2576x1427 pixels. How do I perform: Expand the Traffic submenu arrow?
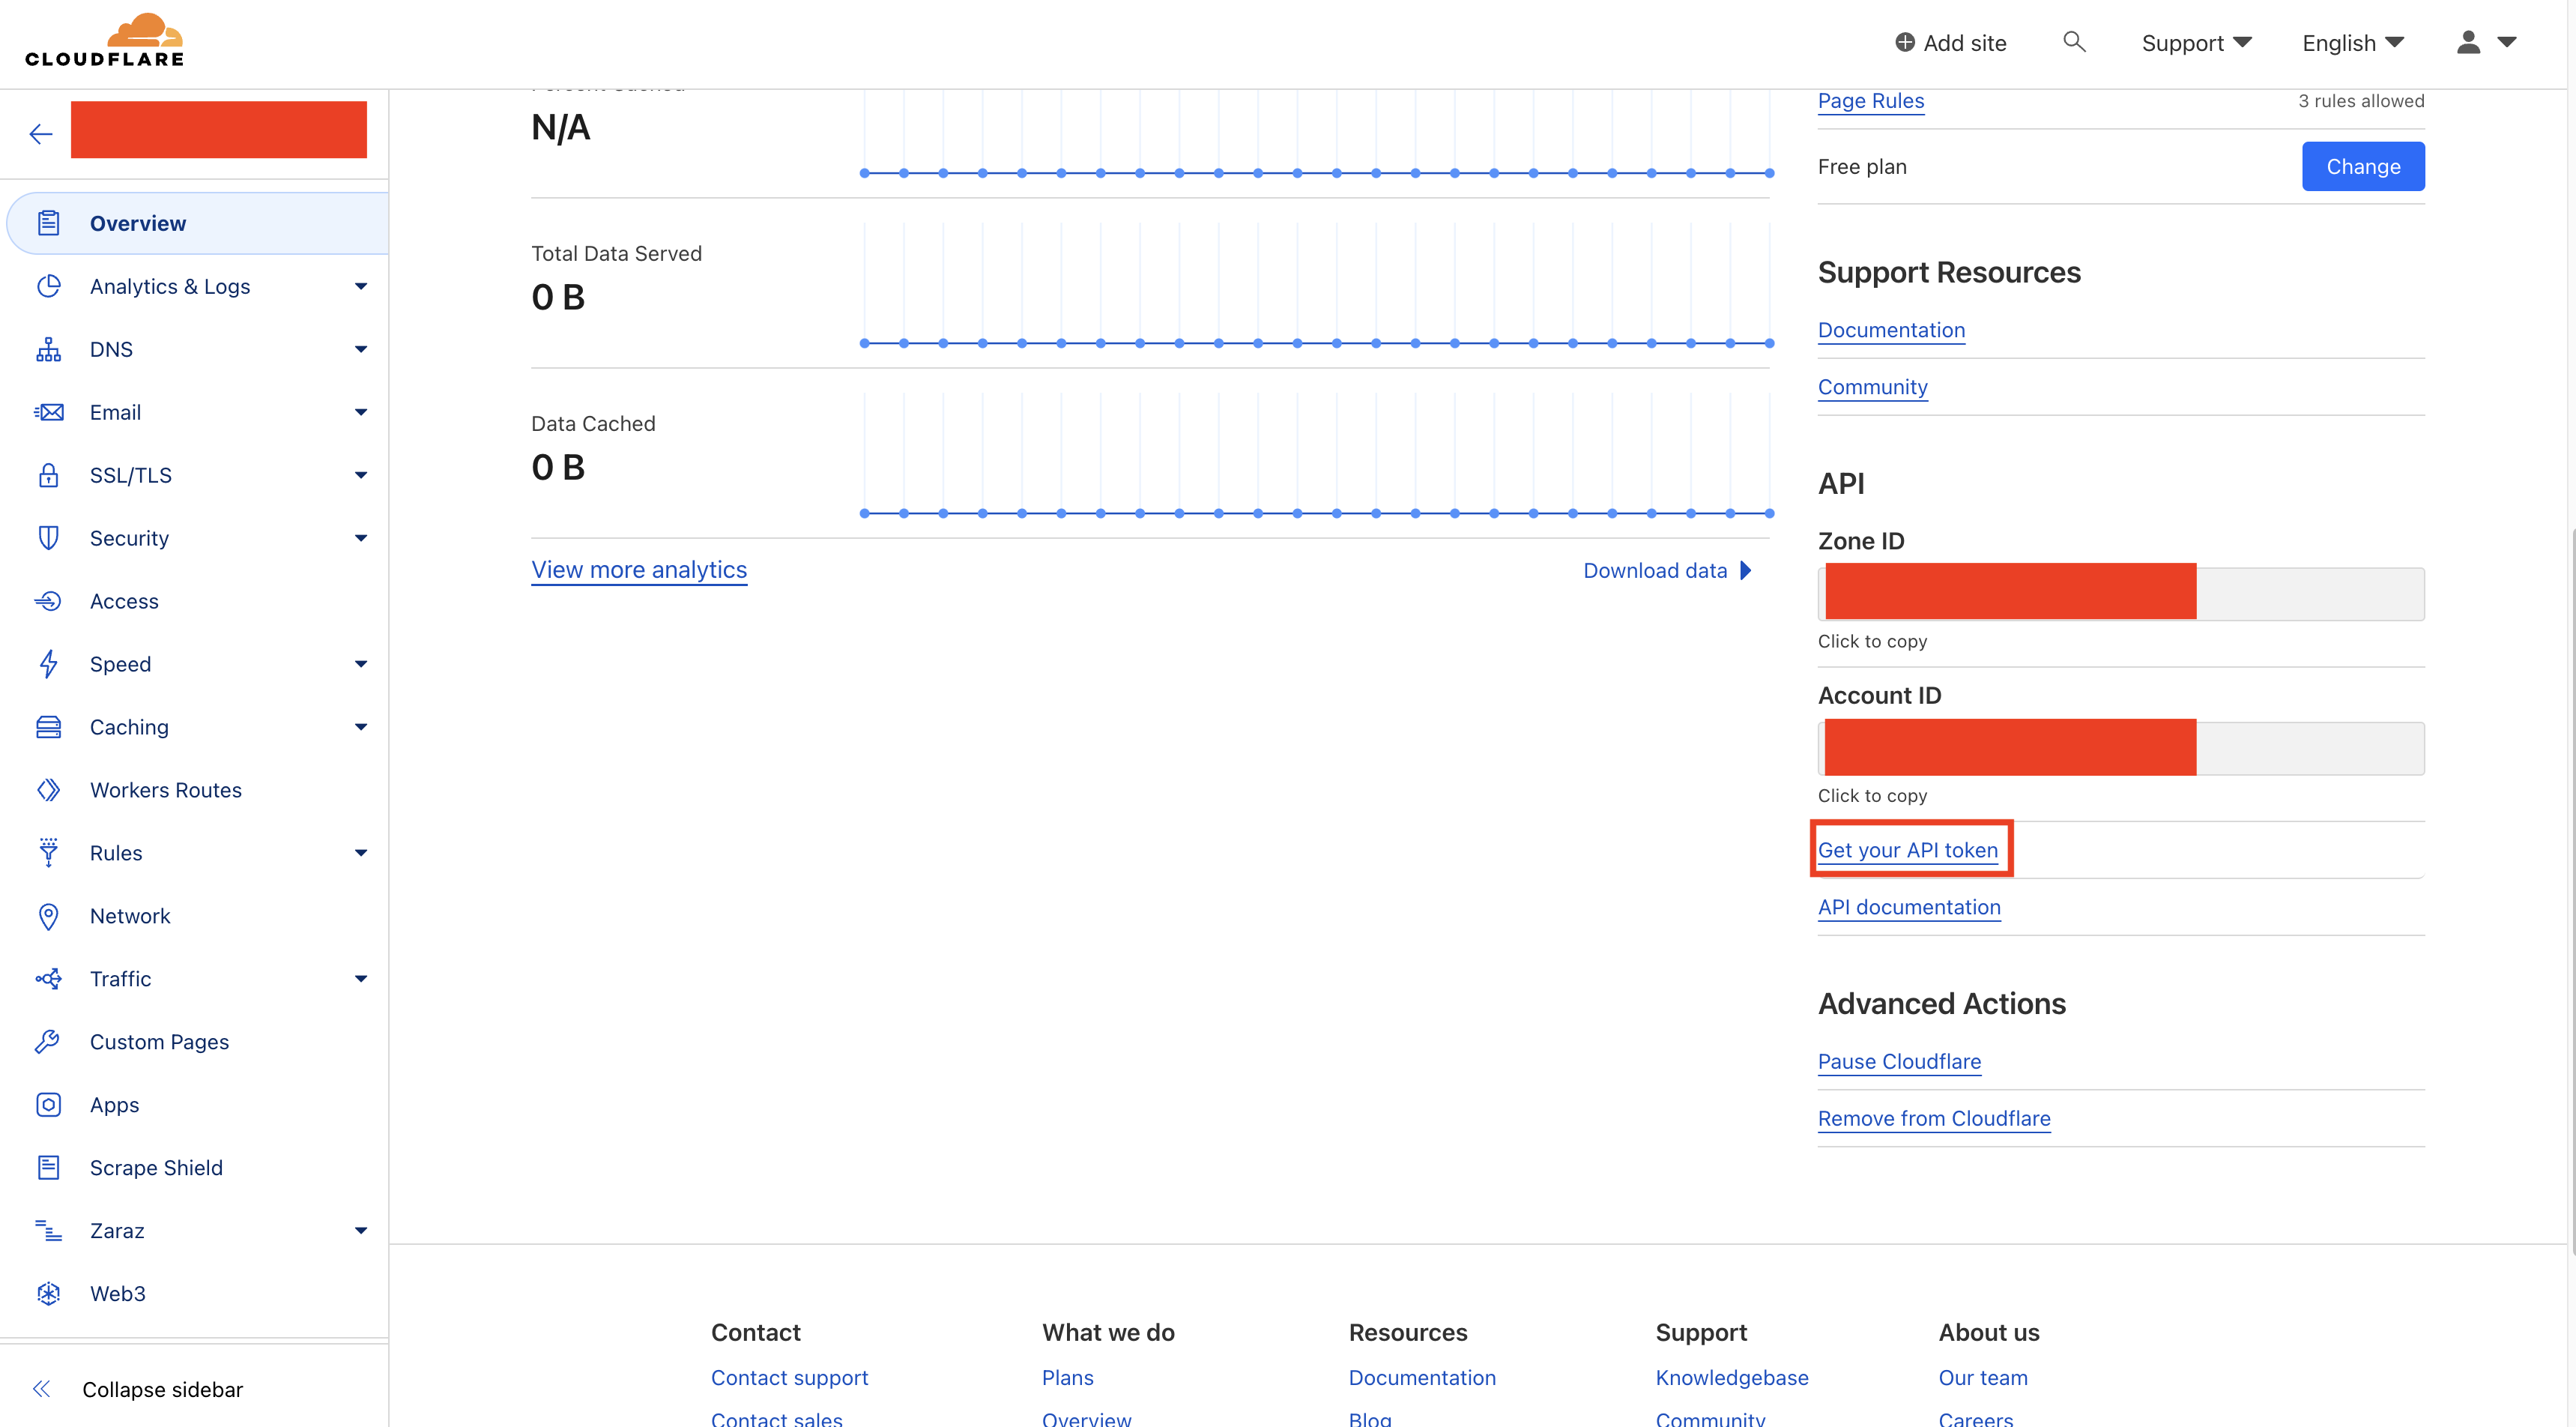(361, 979)
